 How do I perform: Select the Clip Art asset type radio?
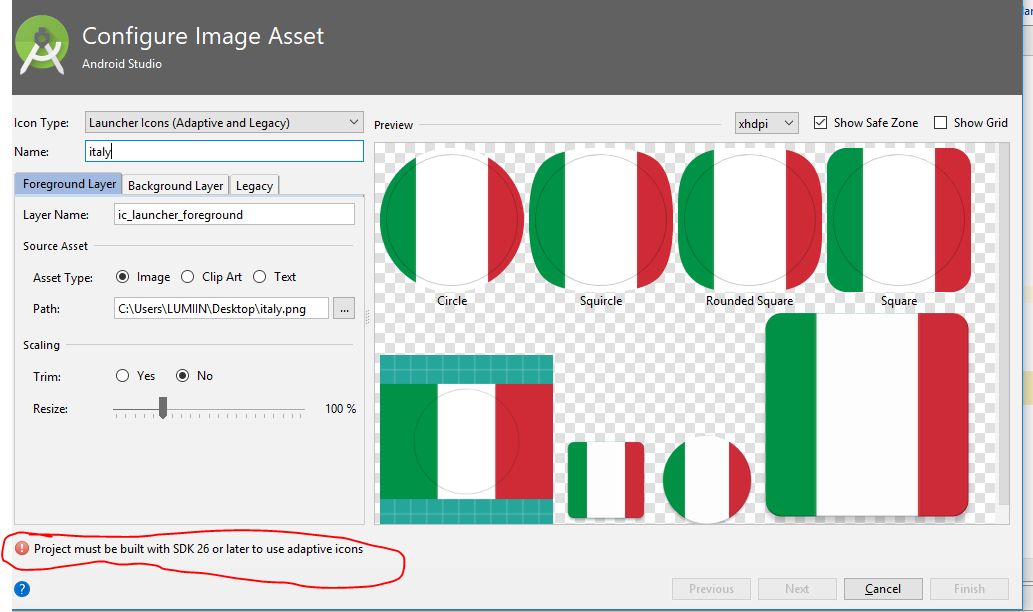188,277
